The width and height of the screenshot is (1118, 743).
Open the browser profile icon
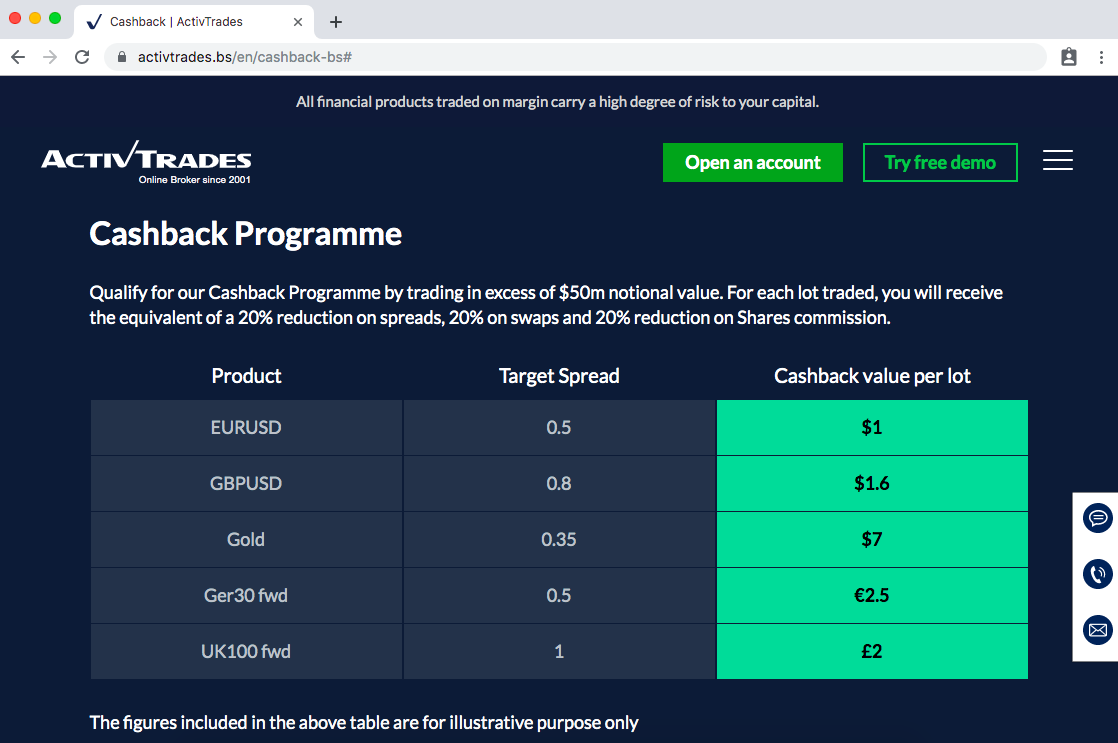[1069, 57]
